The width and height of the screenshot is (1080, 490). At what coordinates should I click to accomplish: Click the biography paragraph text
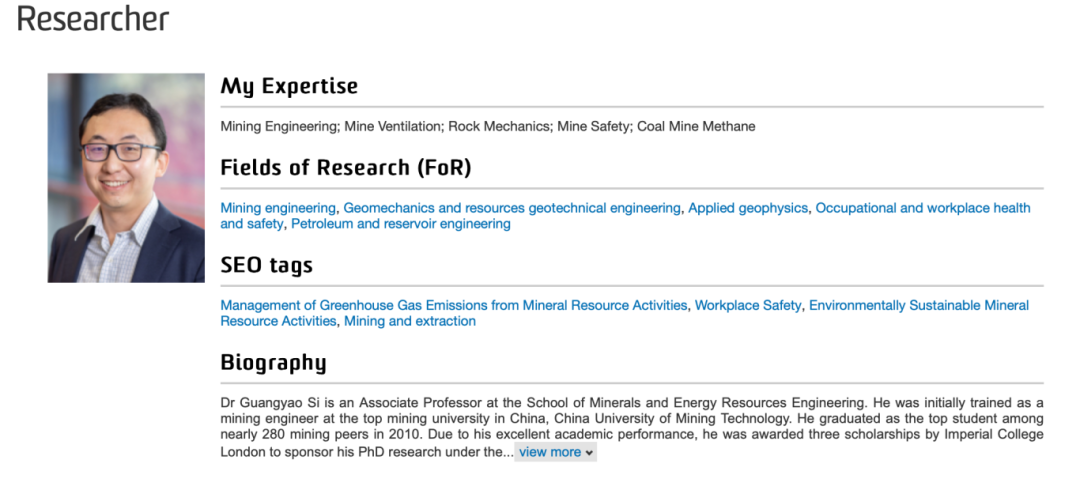631,419
